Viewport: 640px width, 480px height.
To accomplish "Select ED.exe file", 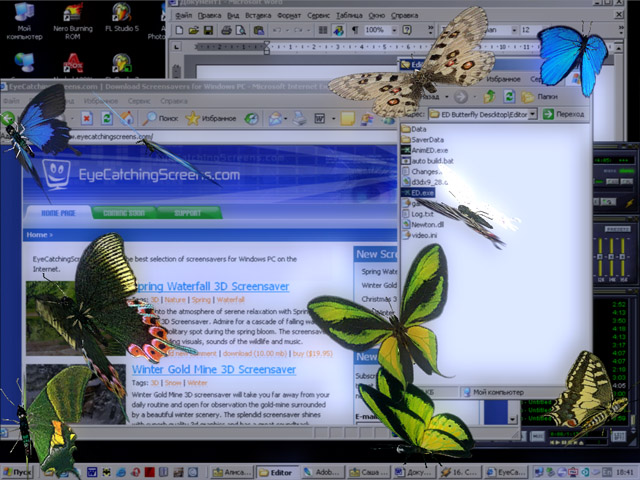I will tap(418, 193).
